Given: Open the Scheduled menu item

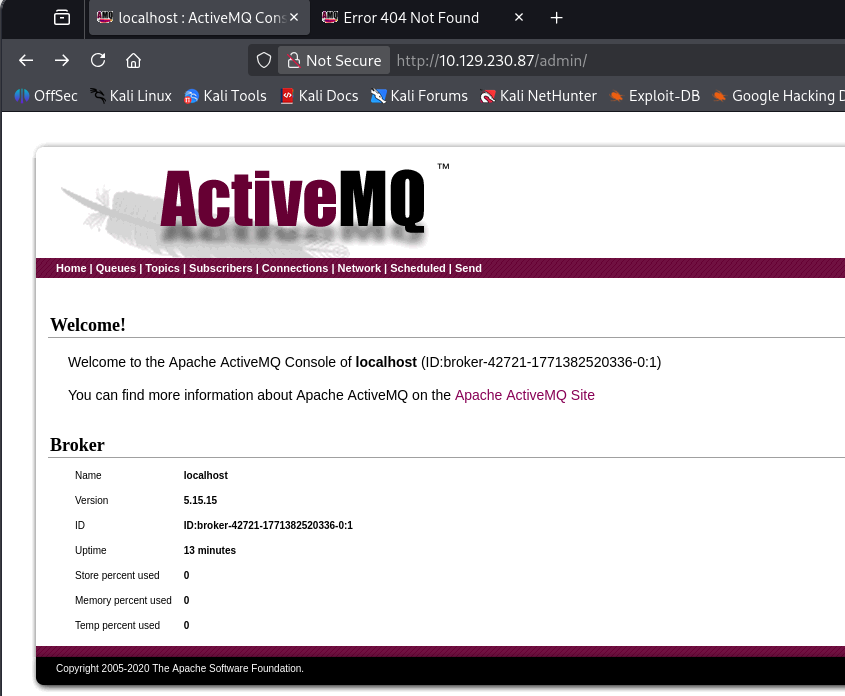Looking at the screenshot, I should (418, 268).
